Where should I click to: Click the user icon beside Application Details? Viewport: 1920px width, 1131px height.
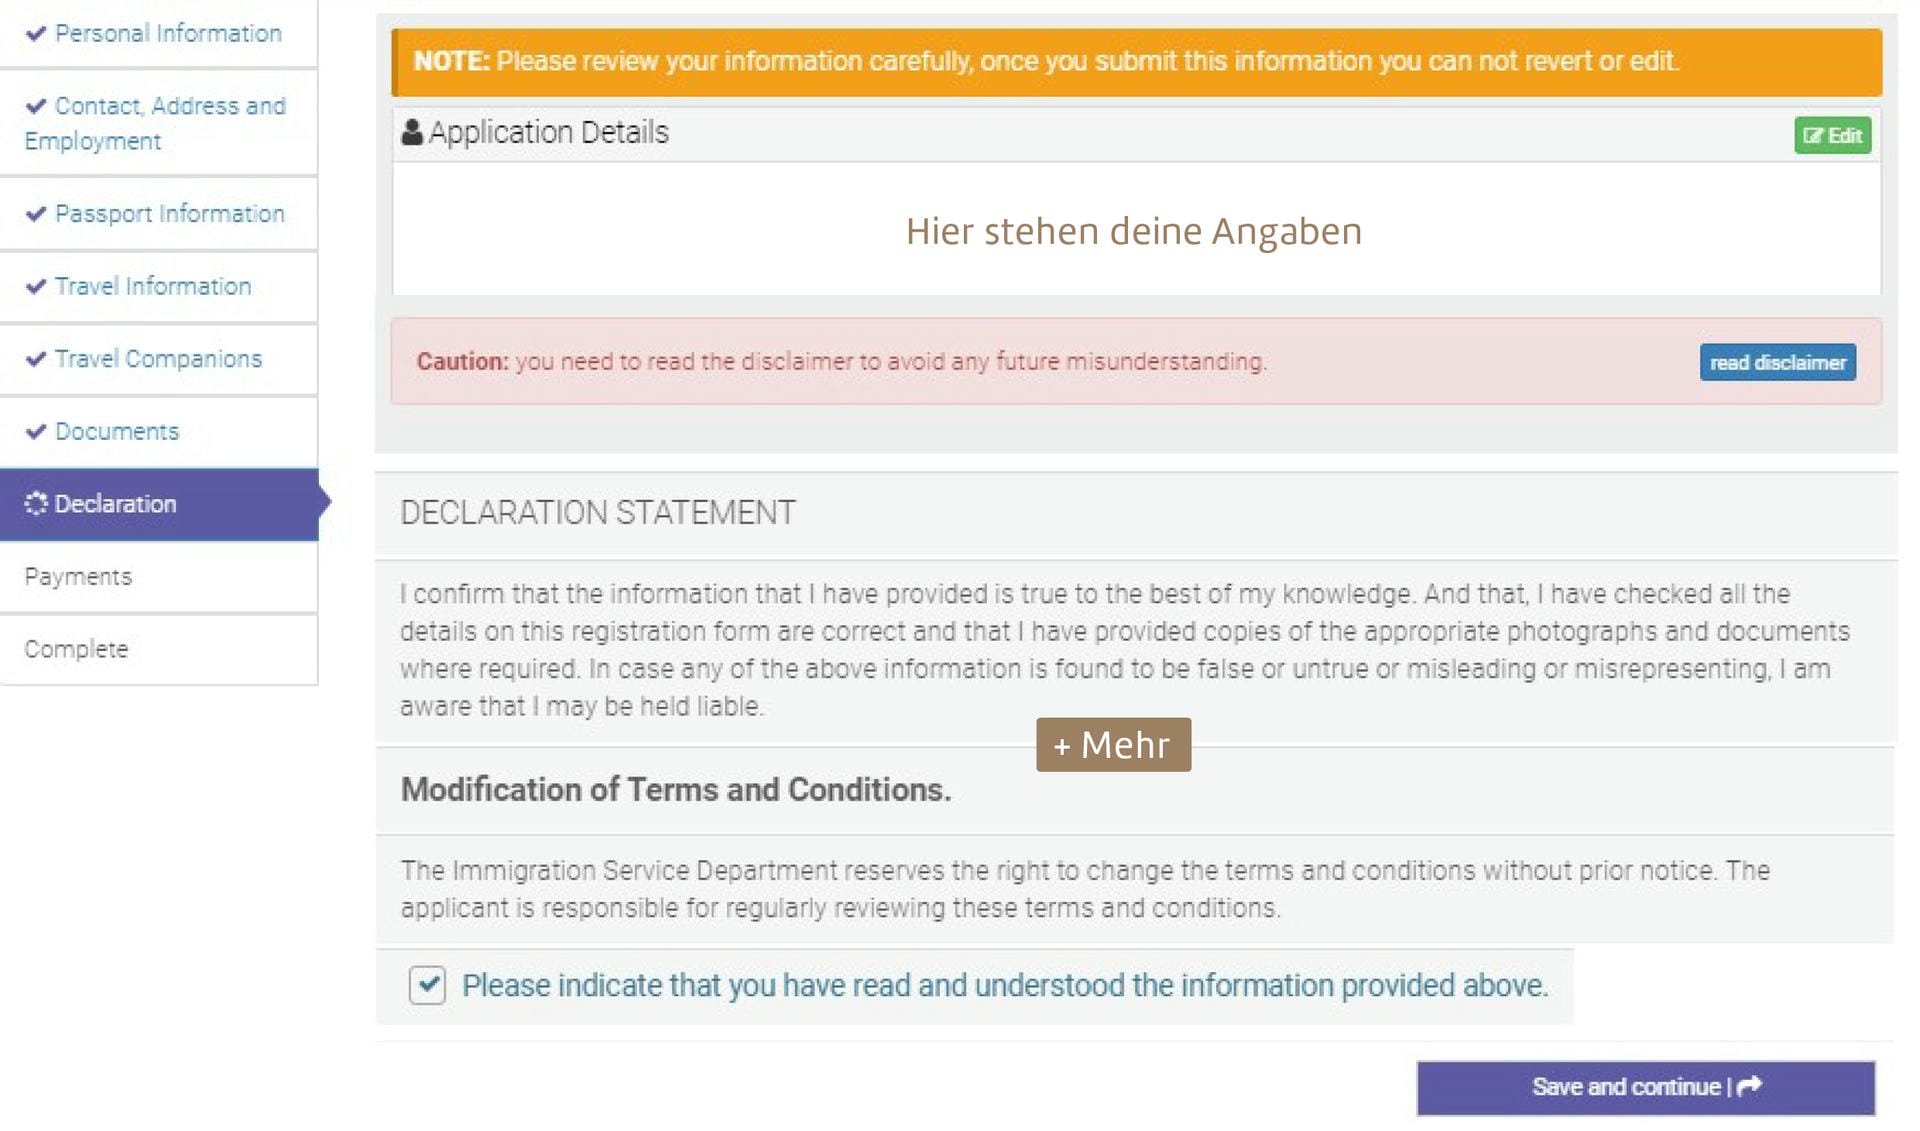coord(411,132)
